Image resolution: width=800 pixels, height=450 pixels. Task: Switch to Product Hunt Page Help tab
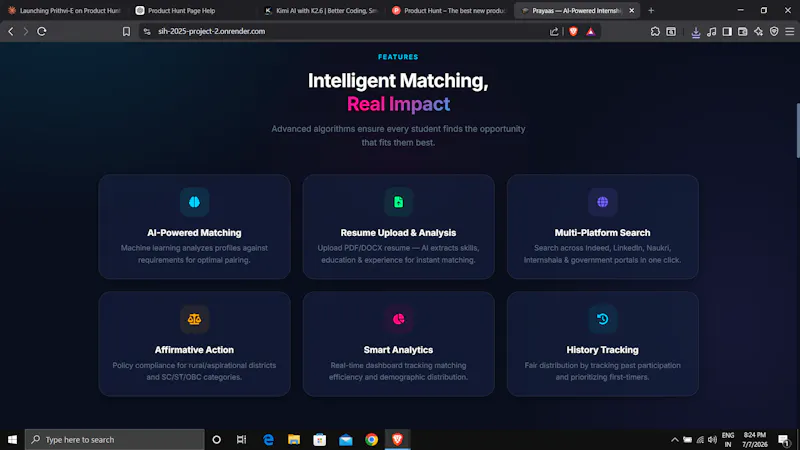pyautogui.click(x=194, y=10)
